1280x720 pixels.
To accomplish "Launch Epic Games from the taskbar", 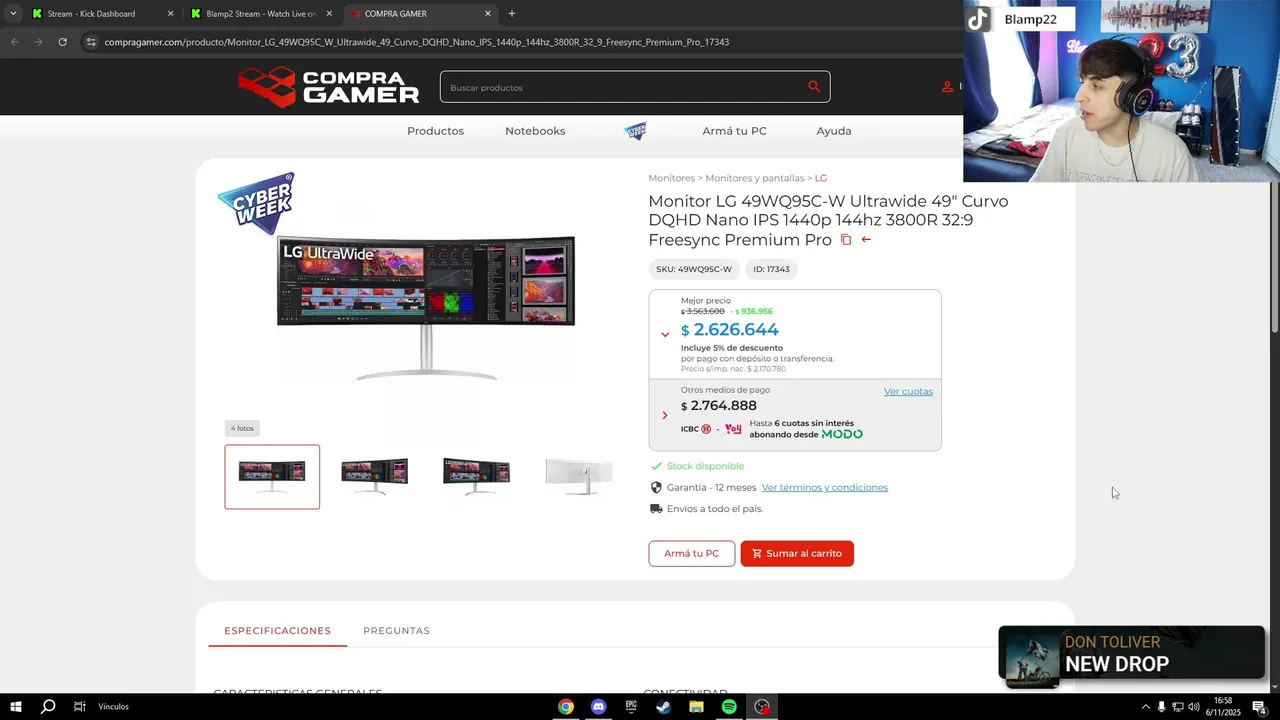I will (631, 707).
